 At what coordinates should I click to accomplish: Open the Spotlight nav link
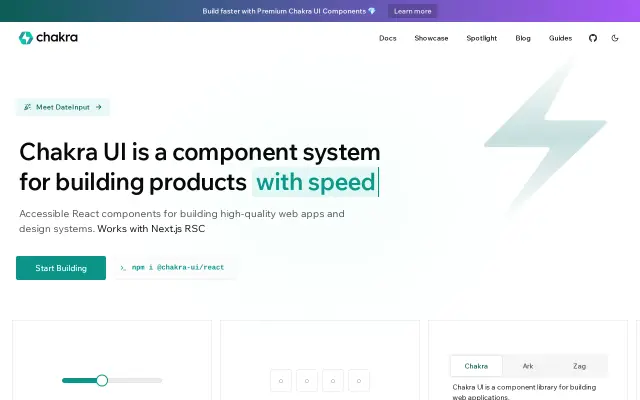click(x=481, y=38)
